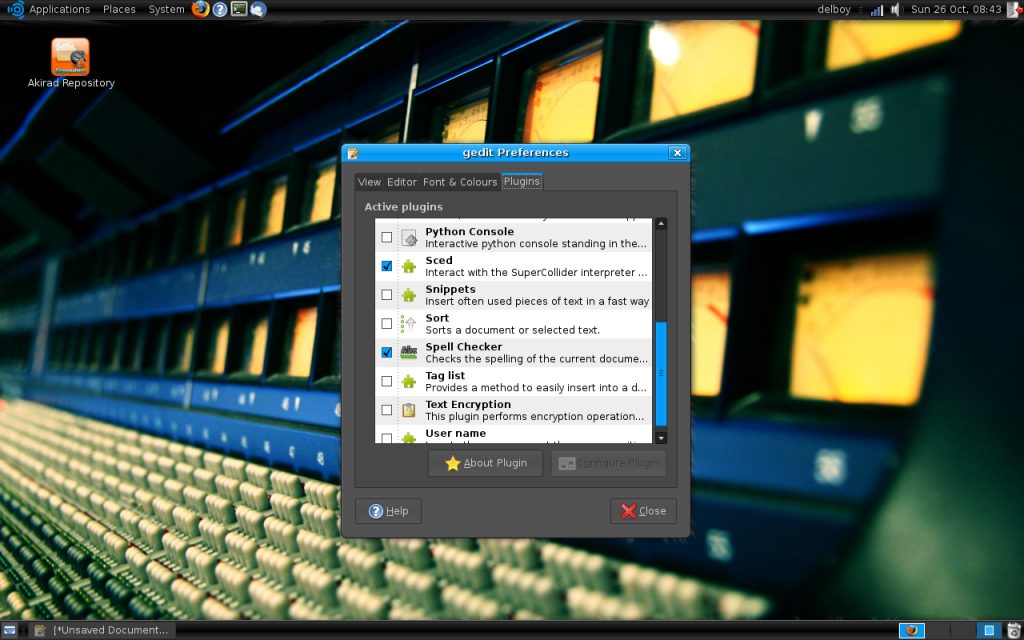
Task: Select the Spell Checker plugin name
Action: (464, 346)
